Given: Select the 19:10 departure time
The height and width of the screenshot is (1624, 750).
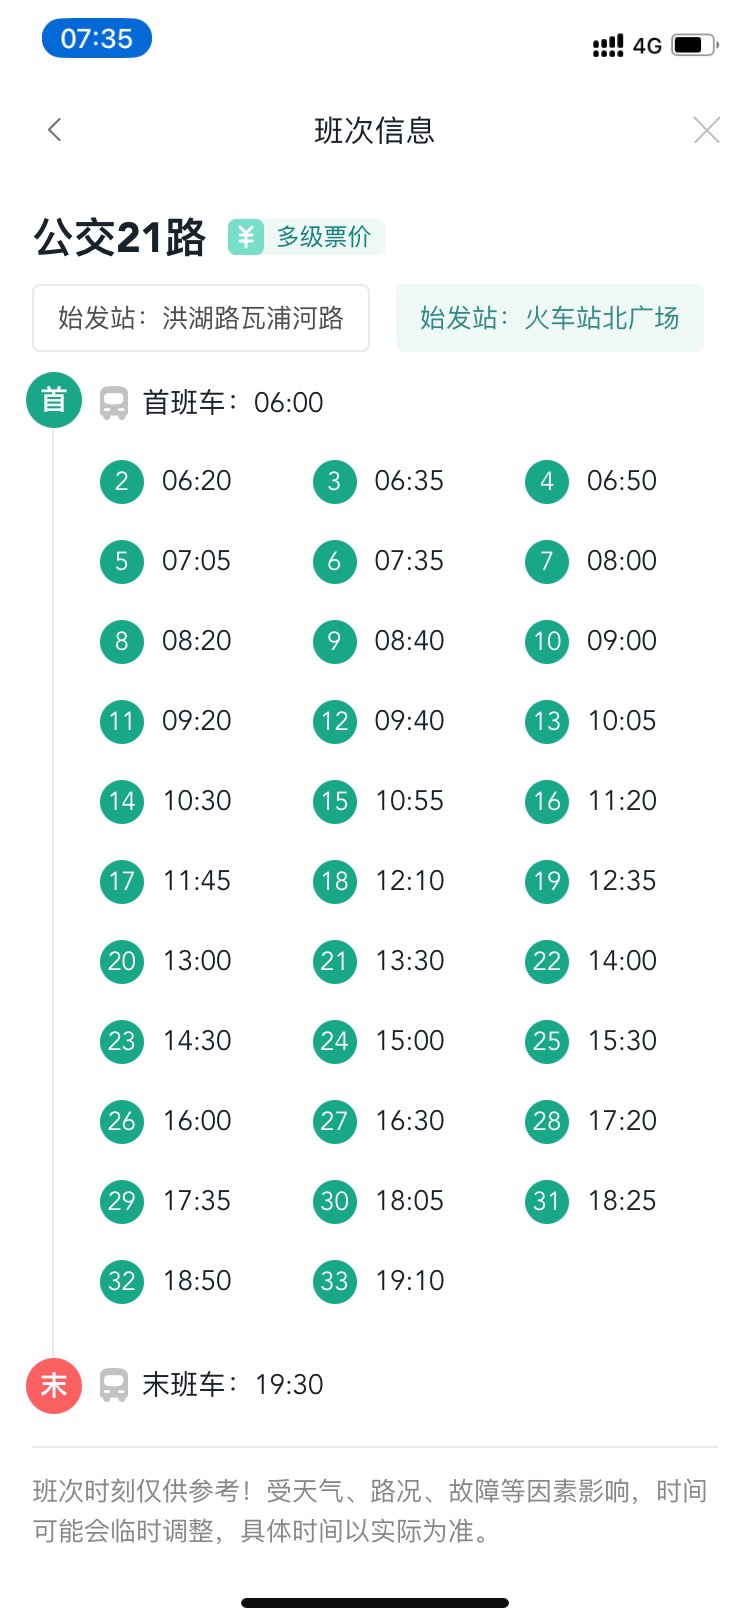Looking at the screenshot, I should pos(409,1281).
